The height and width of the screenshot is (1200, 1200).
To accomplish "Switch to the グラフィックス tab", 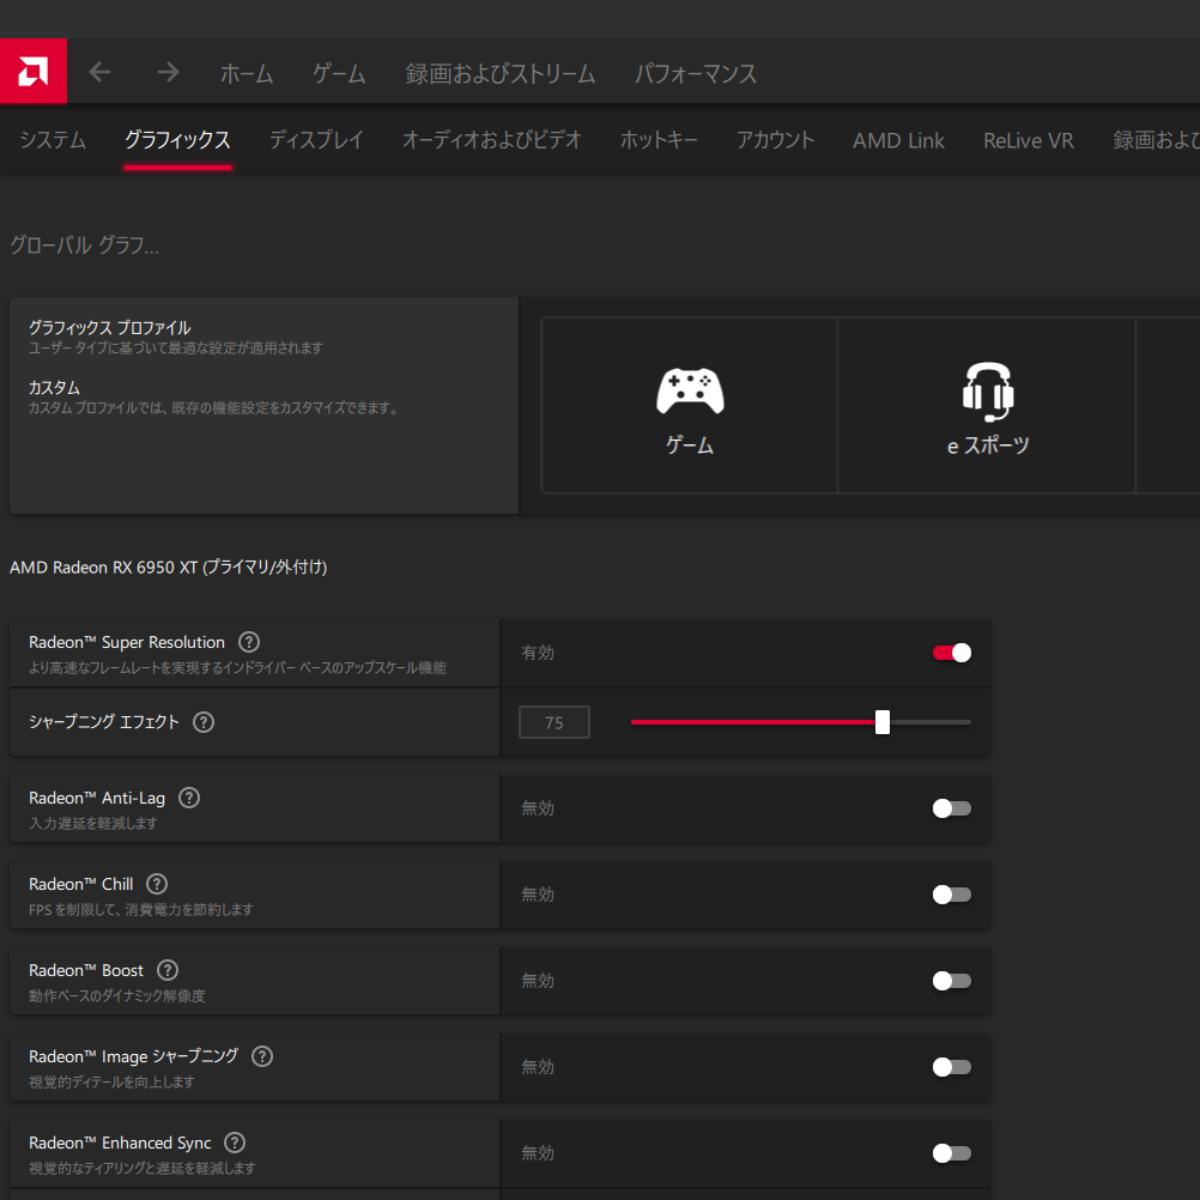I will pos(177,140).
